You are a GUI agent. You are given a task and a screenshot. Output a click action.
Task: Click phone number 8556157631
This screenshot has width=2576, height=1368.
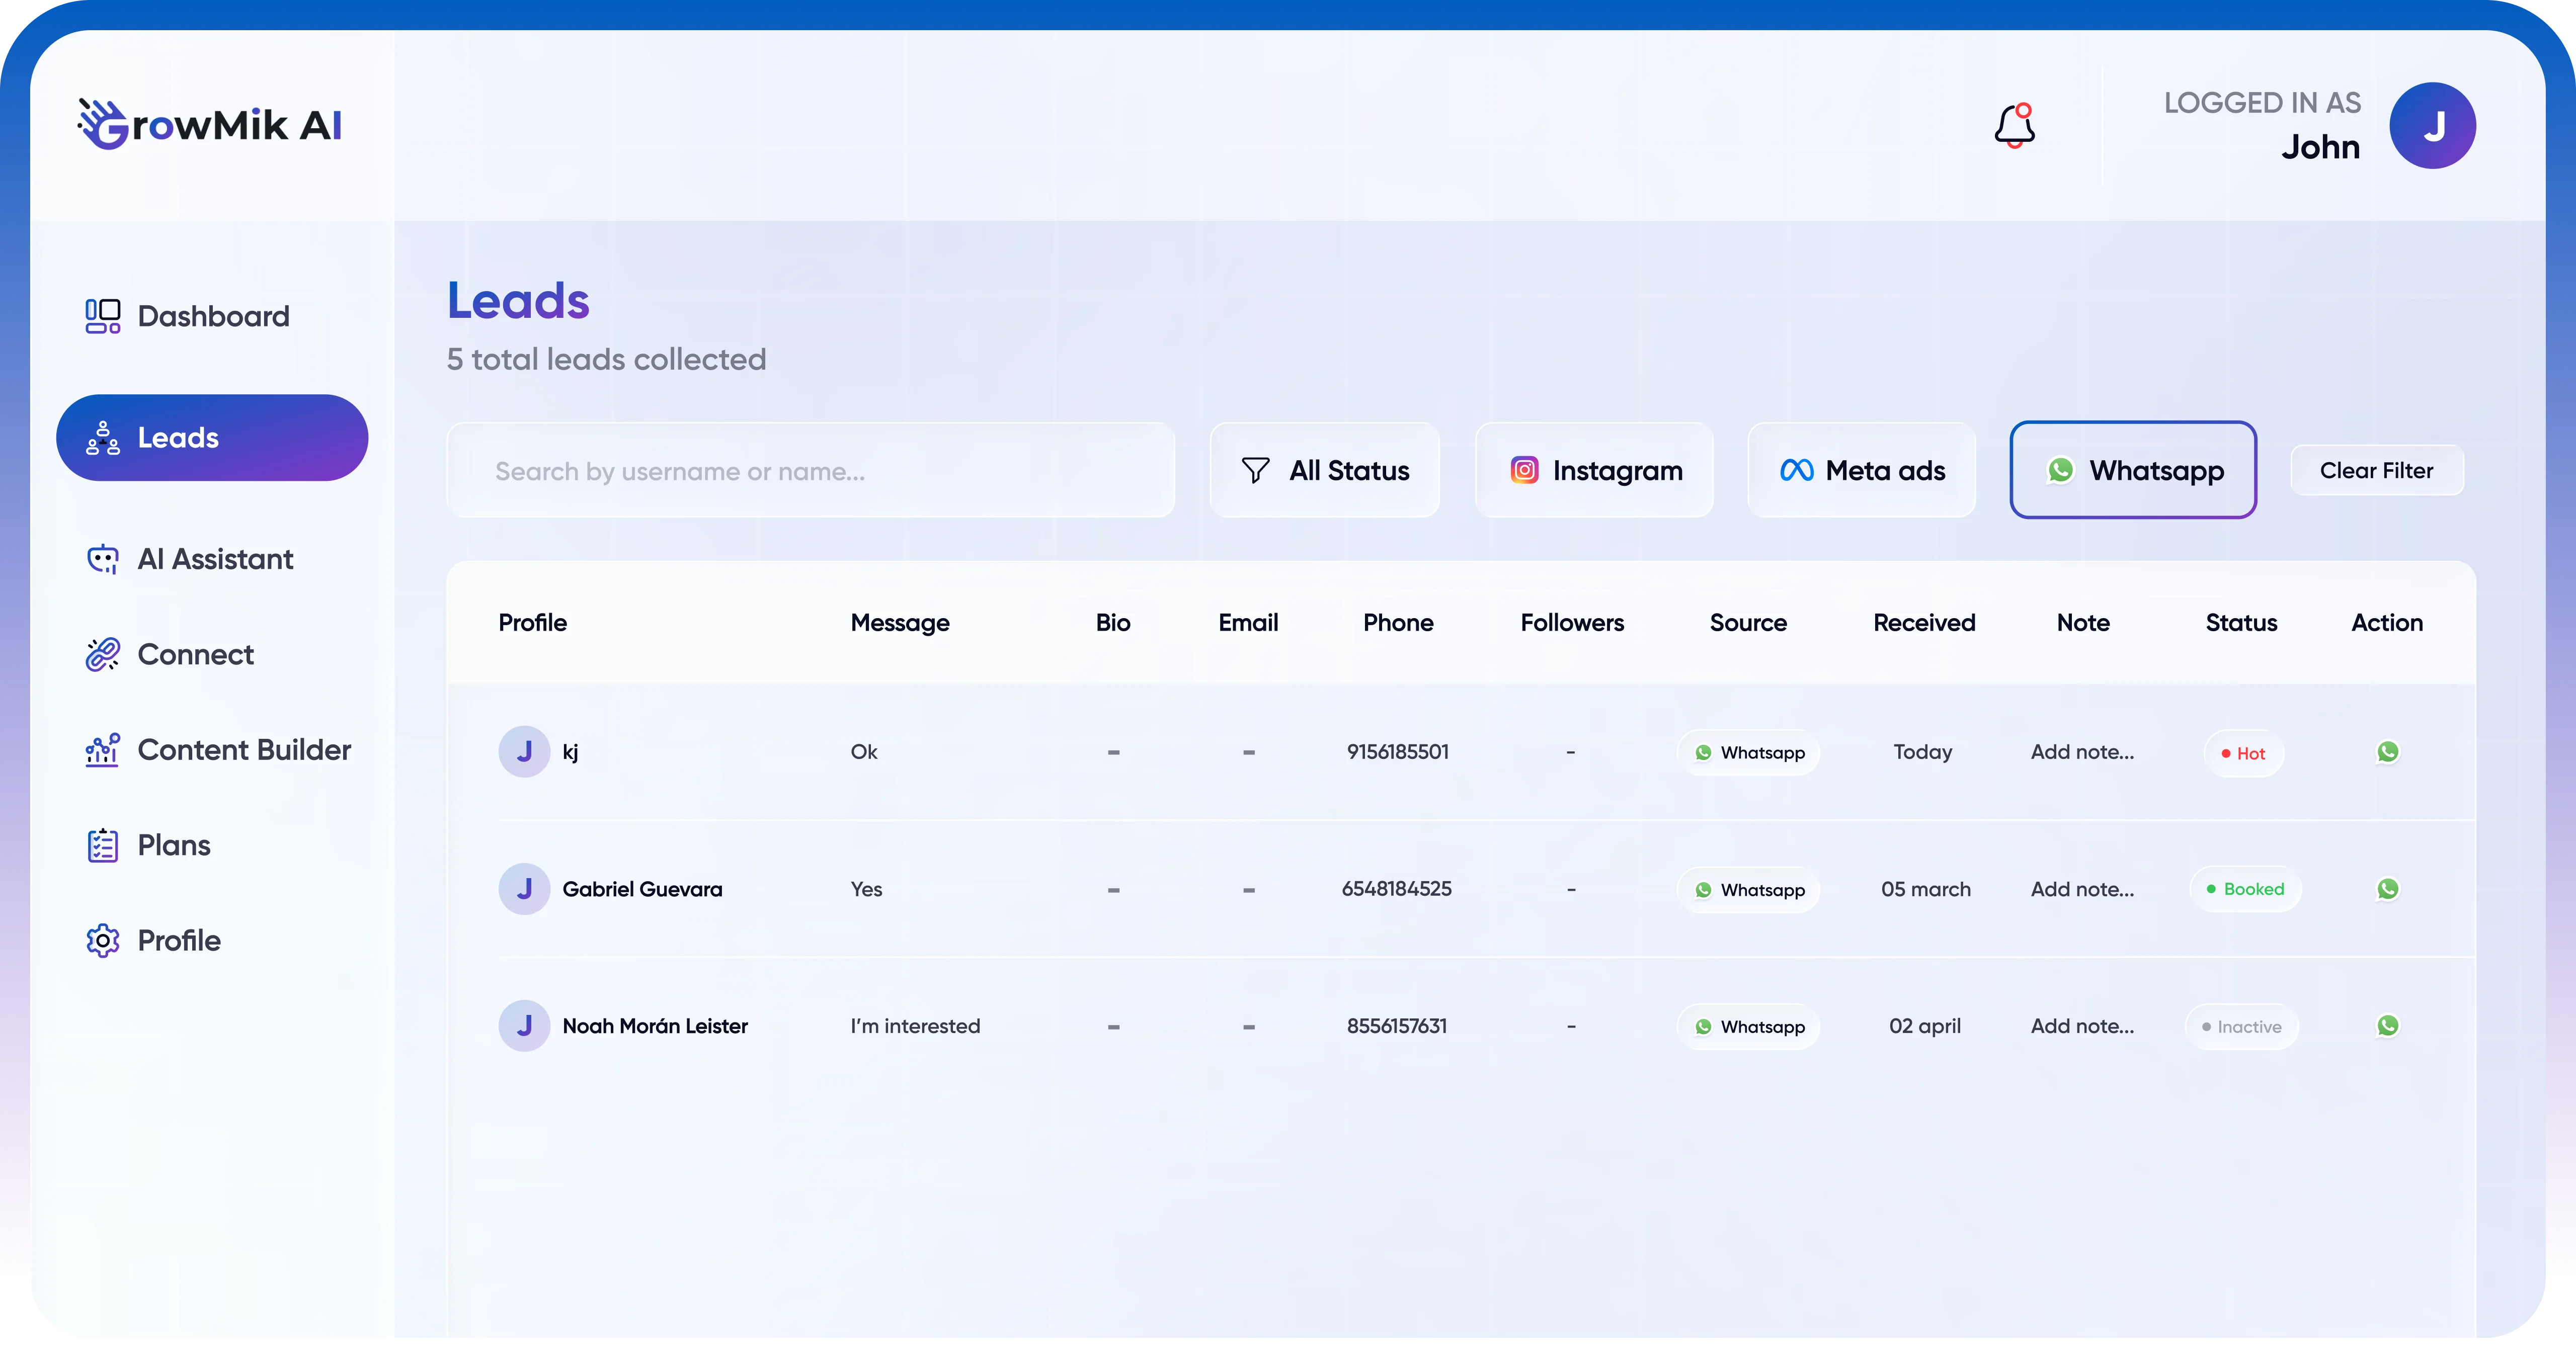tap(1396, 1026)
